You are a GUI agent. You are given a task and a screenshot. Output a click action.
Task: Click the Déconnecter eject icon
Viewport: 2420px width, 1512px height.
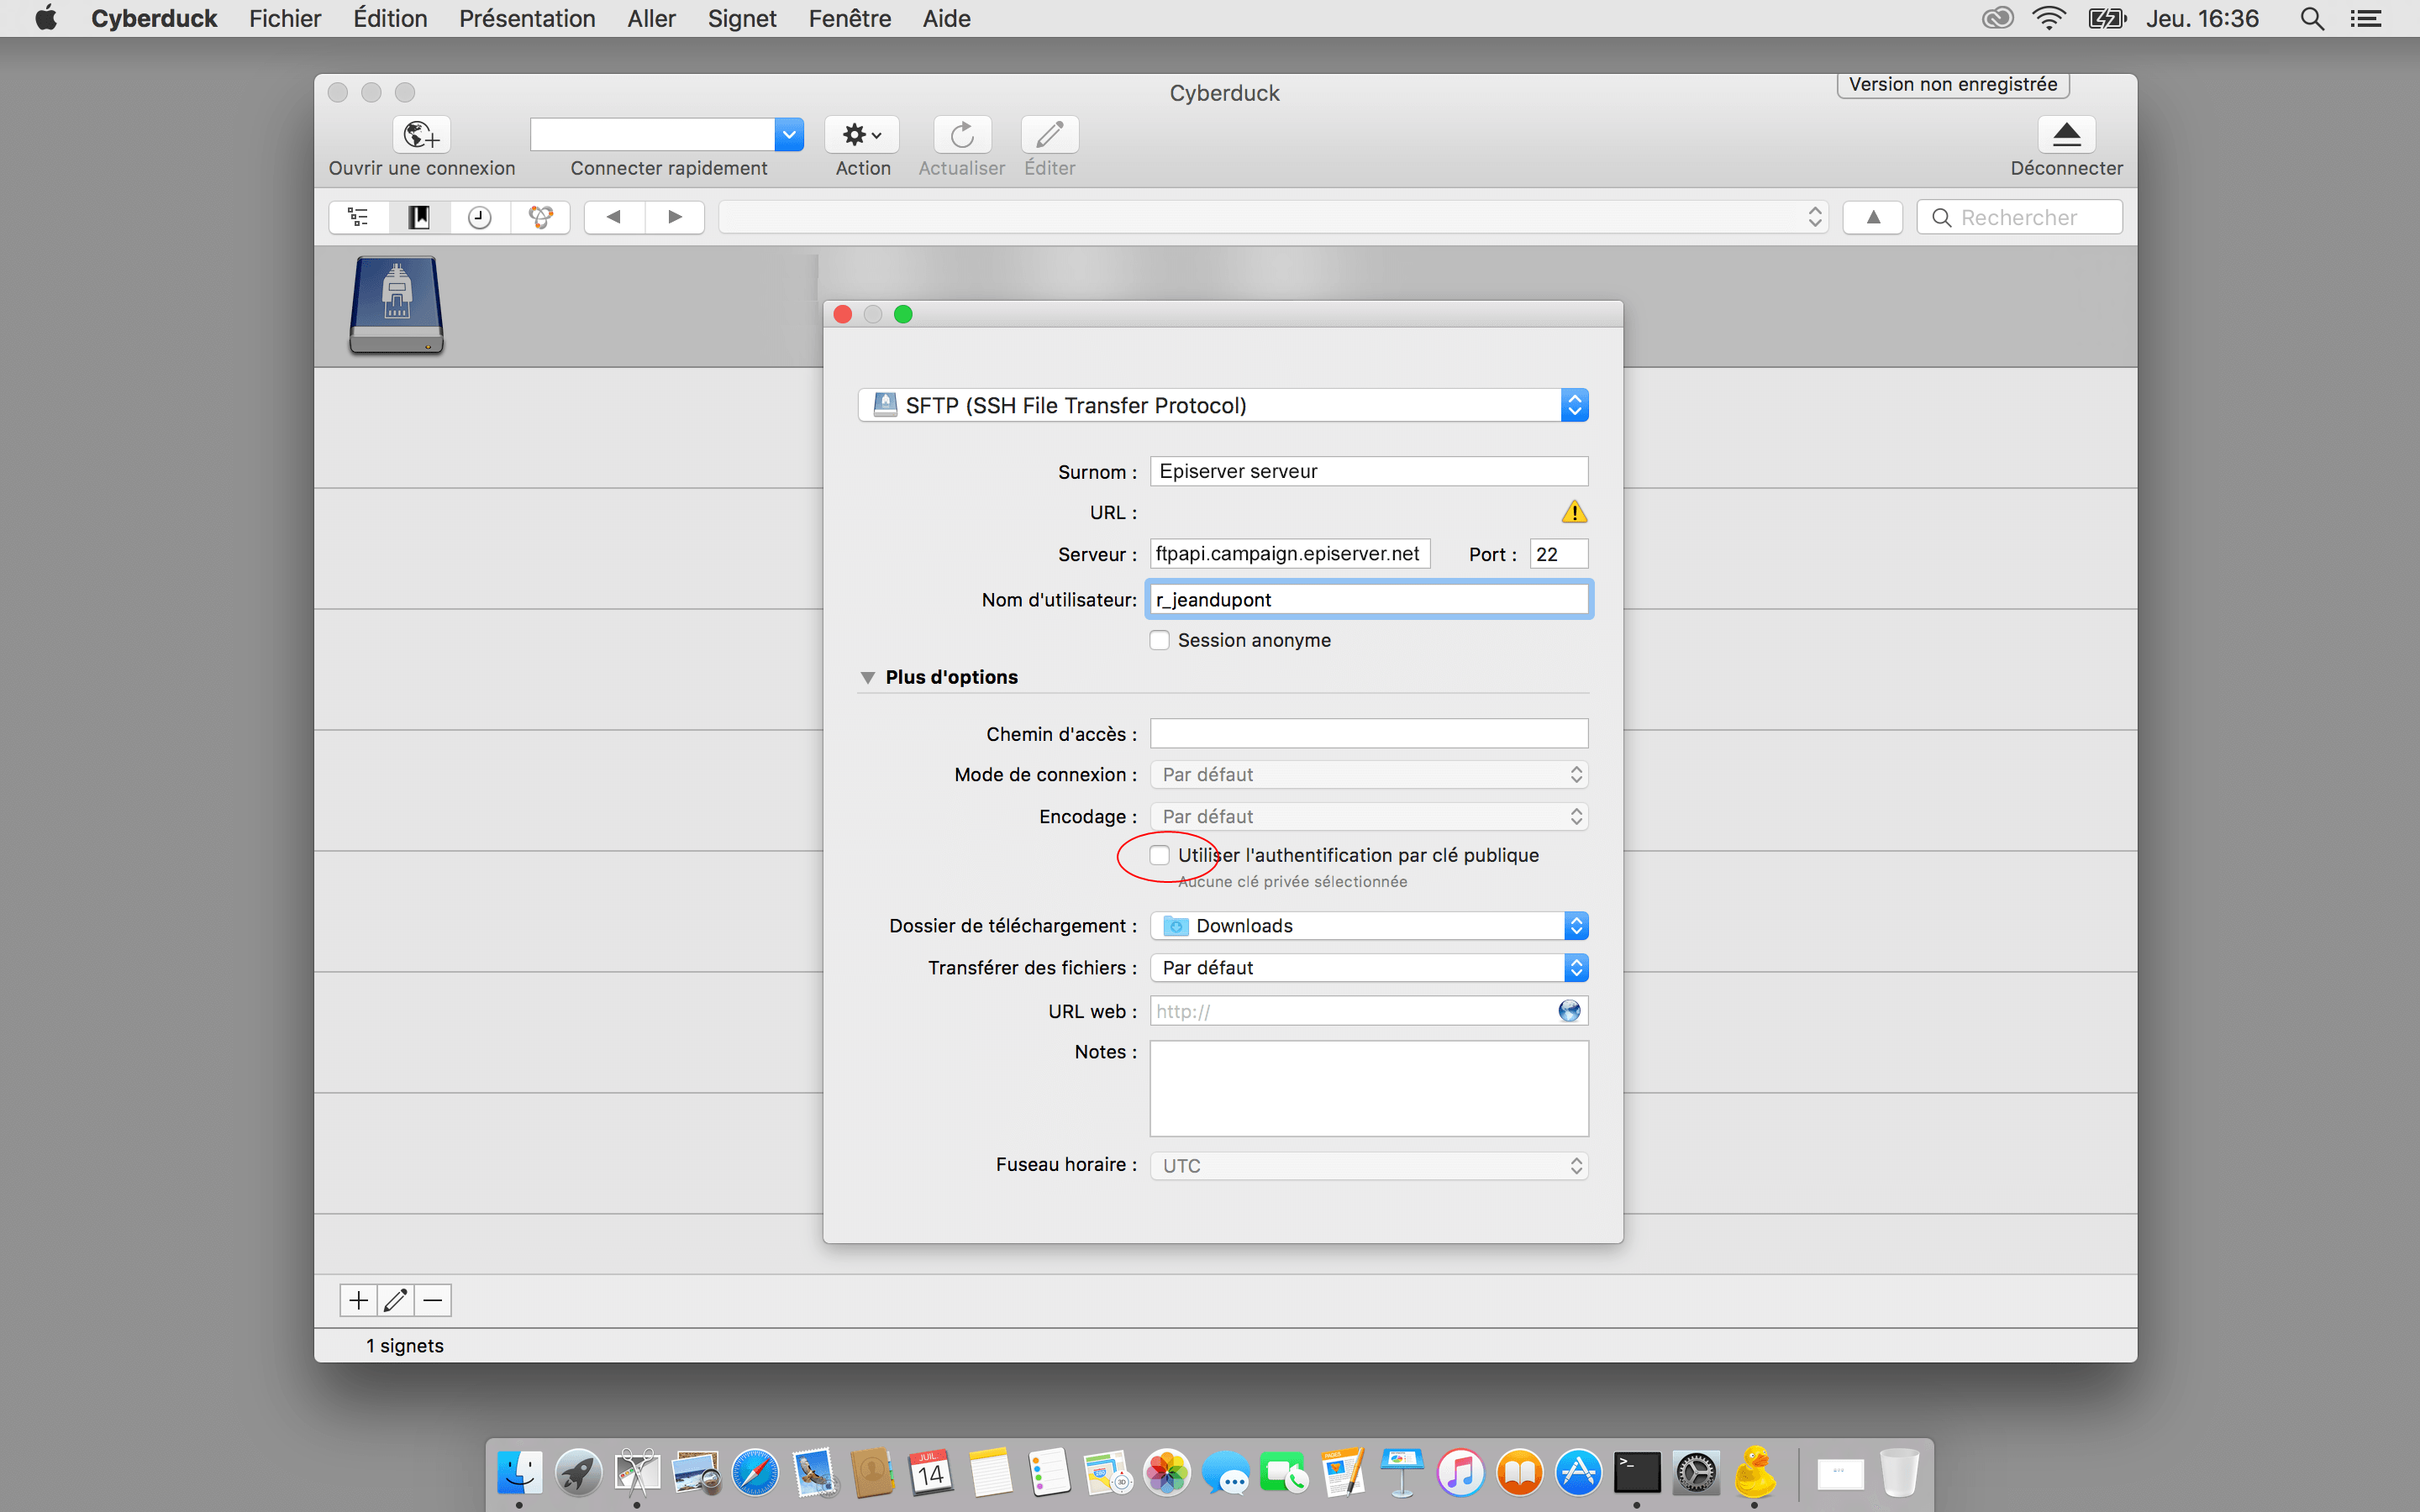tap(2066, 134)
